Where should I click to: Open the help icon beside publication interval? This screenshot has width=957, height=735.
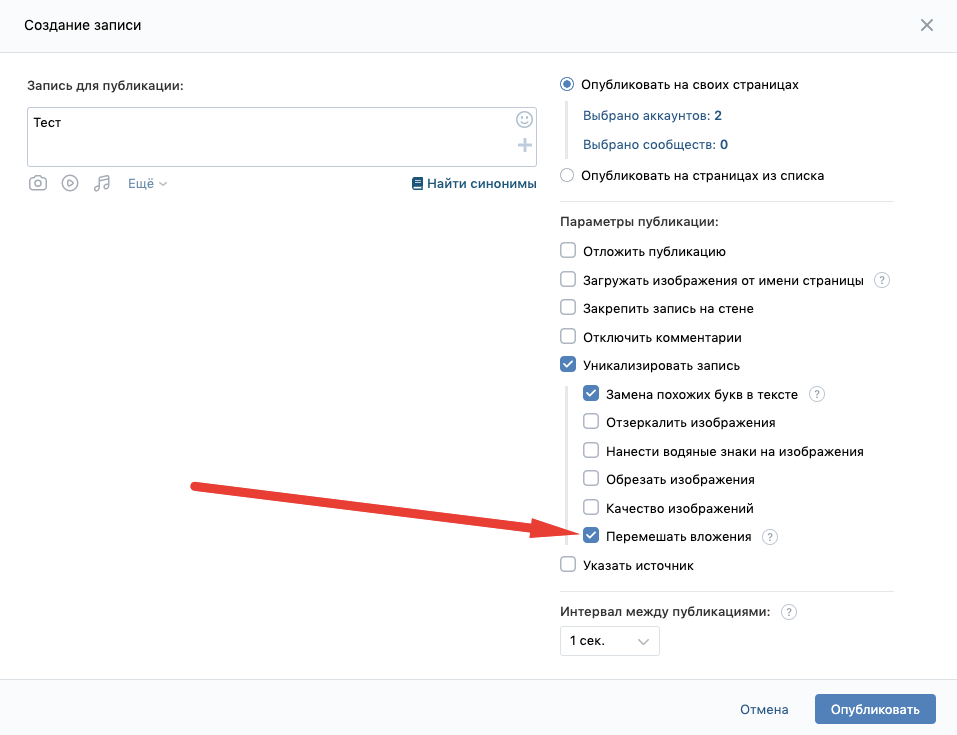click(789, 612)
